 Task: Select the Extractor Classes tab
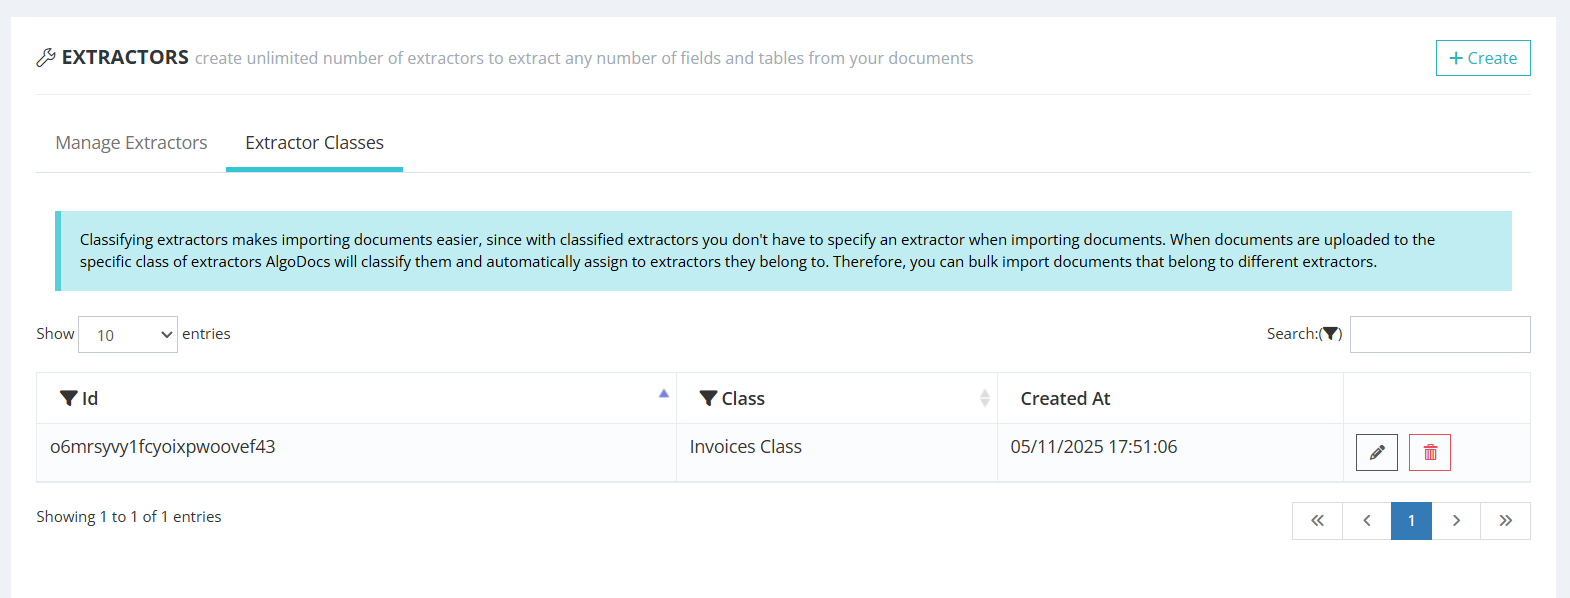pos(314,142)
